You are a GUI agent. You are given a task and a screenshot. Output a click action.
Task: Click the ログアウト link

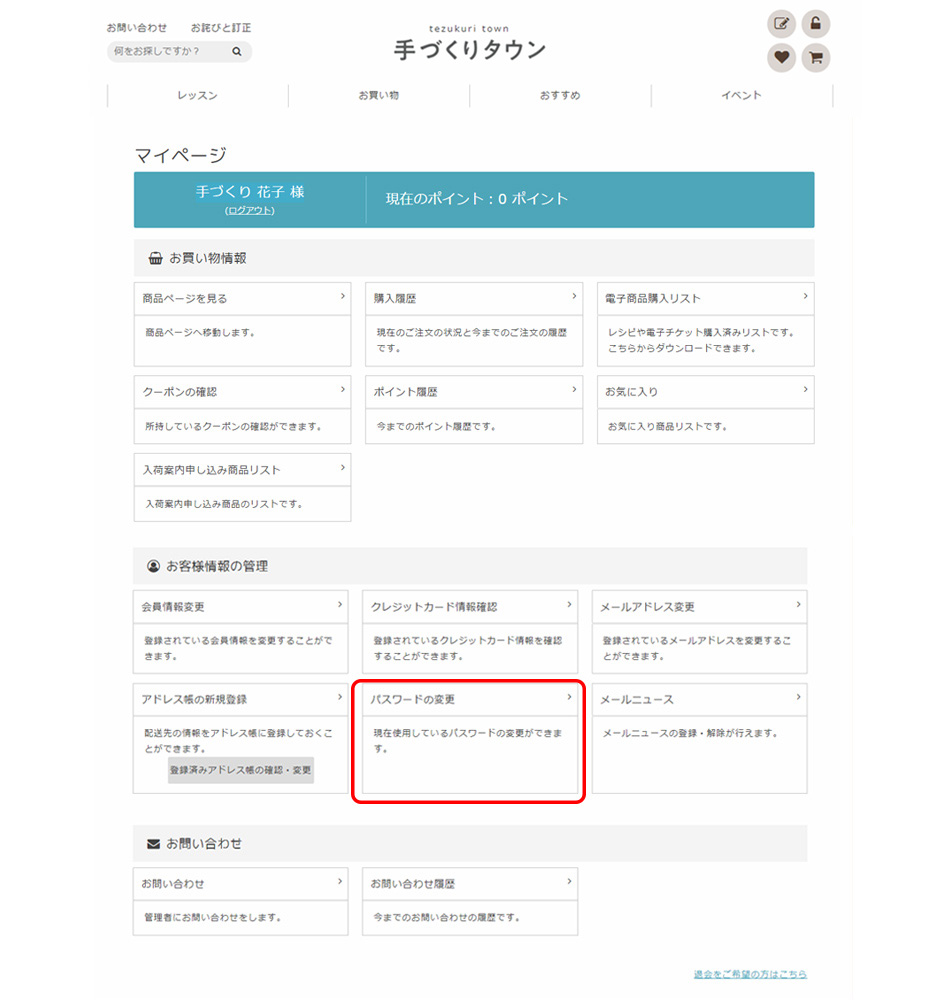(x=249, y=210)
